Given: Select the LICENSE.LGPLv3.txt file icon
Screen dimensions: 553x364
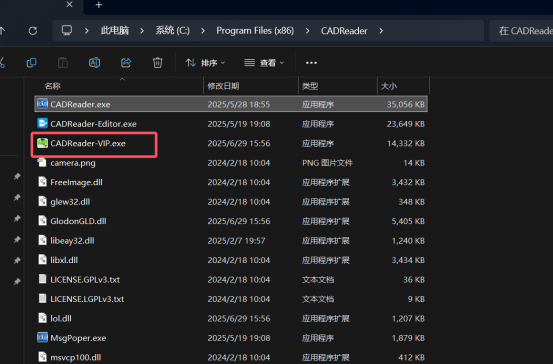Looking at the screenshot, I should coord(42,299).
